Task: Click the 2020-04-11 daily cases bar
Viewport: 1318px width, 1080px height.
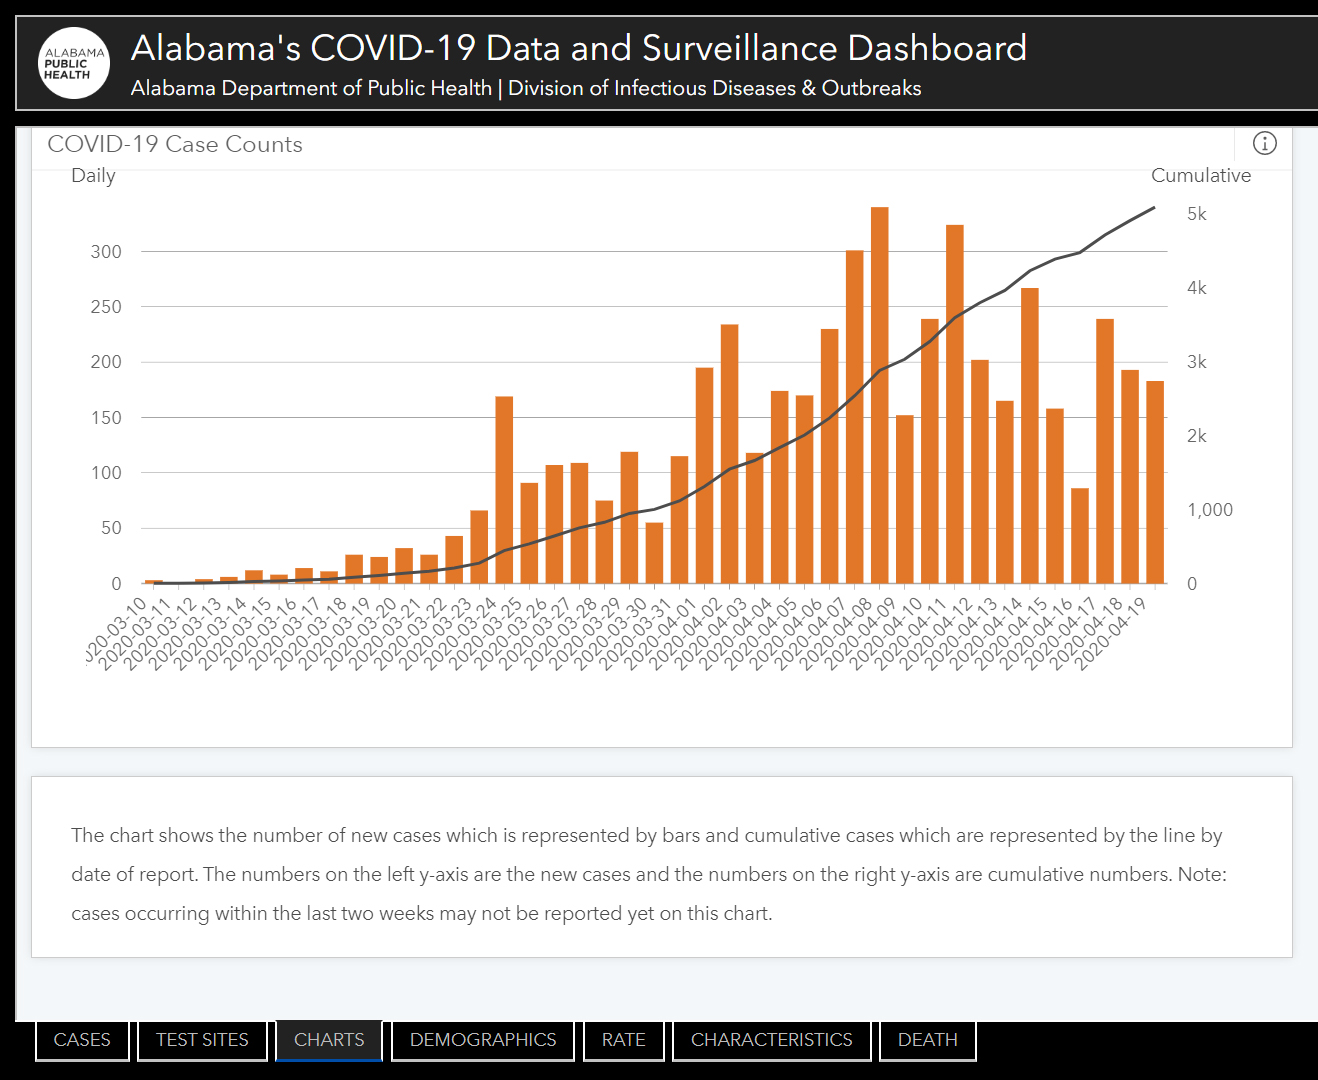Action: pos(955,404)
